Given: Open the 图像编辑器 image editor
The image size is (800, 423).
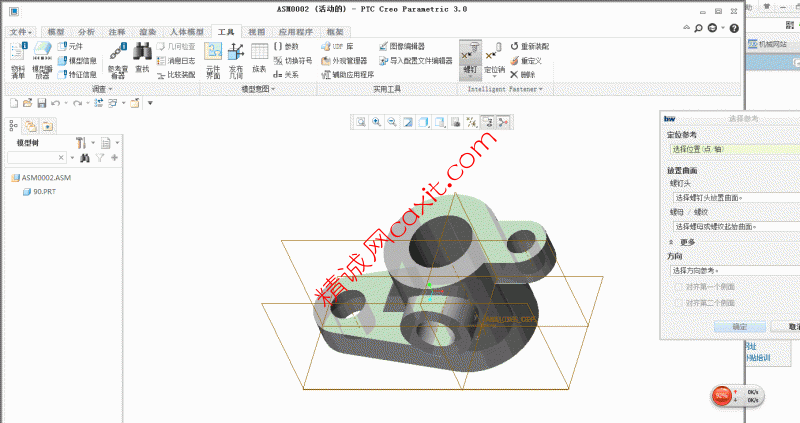Looking at the screenshot, I should pos(402,46).
